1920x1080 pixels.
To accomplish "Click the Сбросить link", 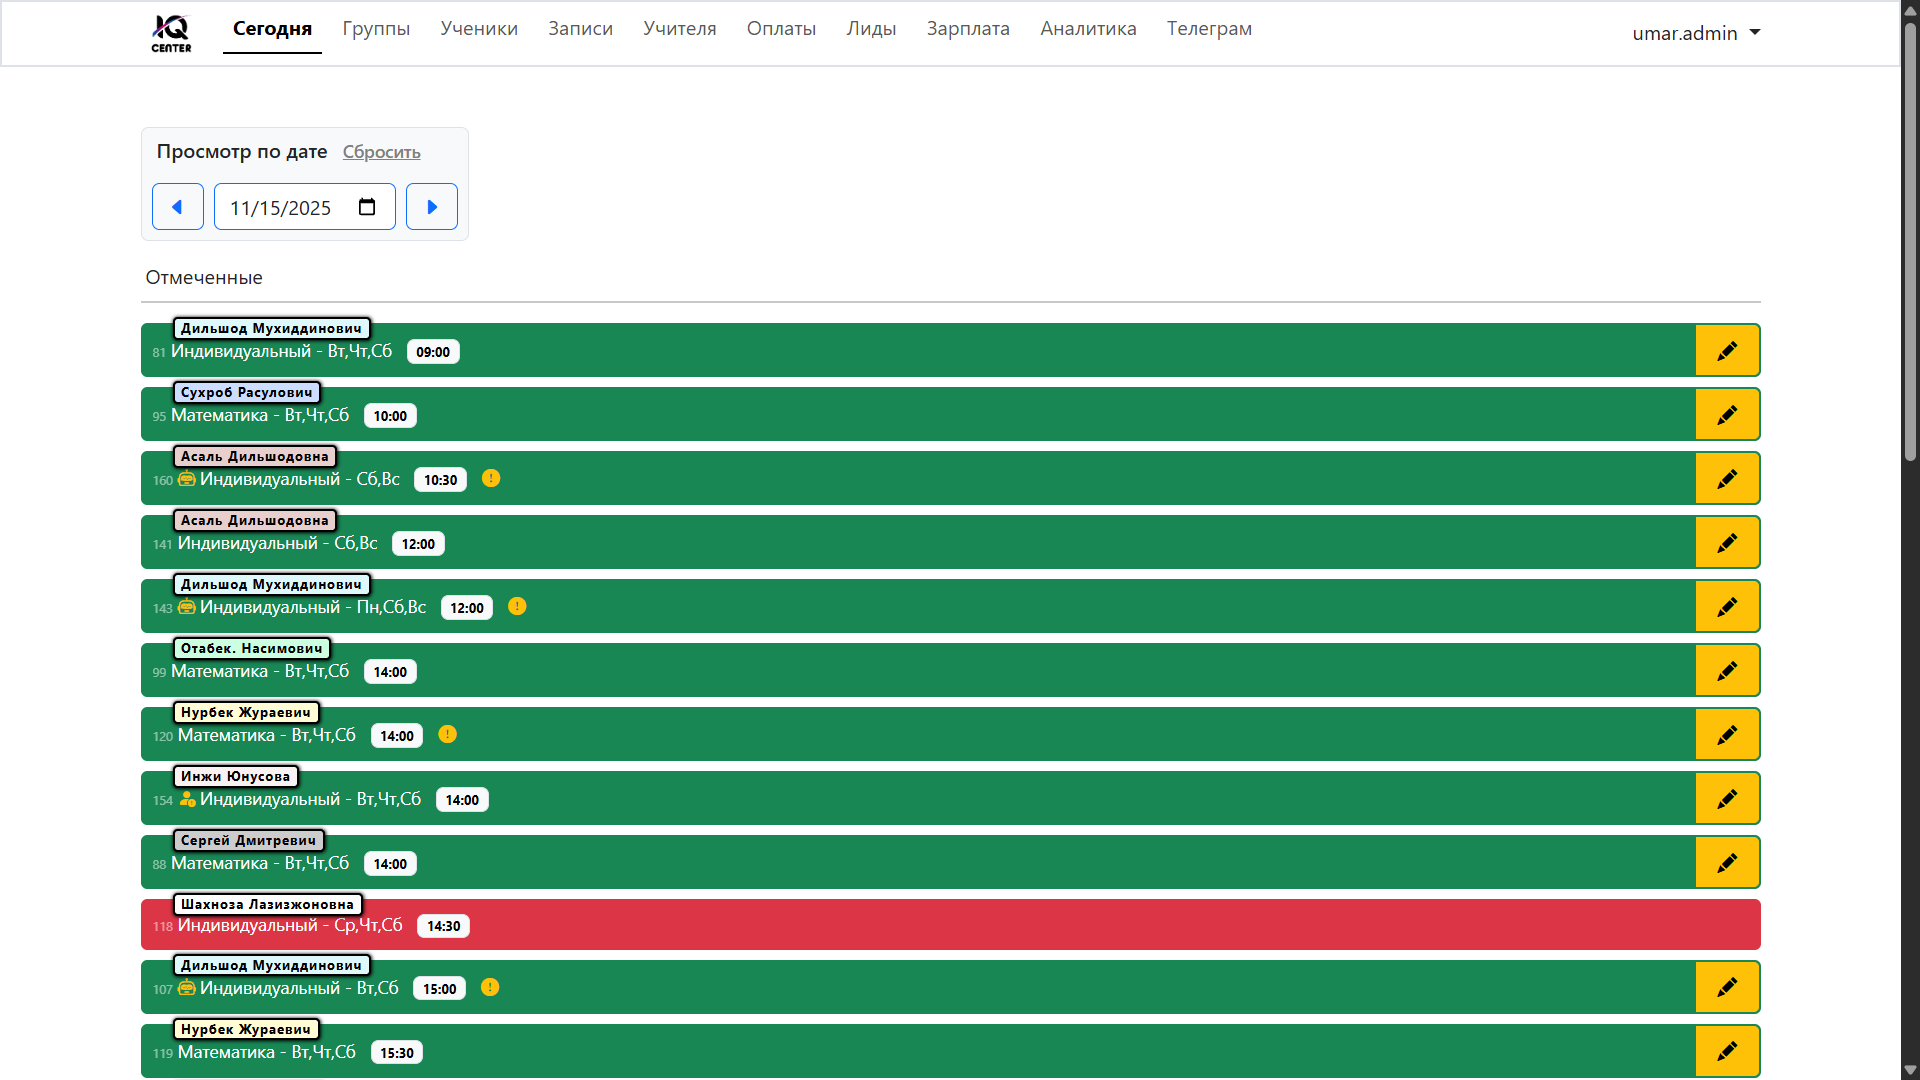I will pos(381,152).
